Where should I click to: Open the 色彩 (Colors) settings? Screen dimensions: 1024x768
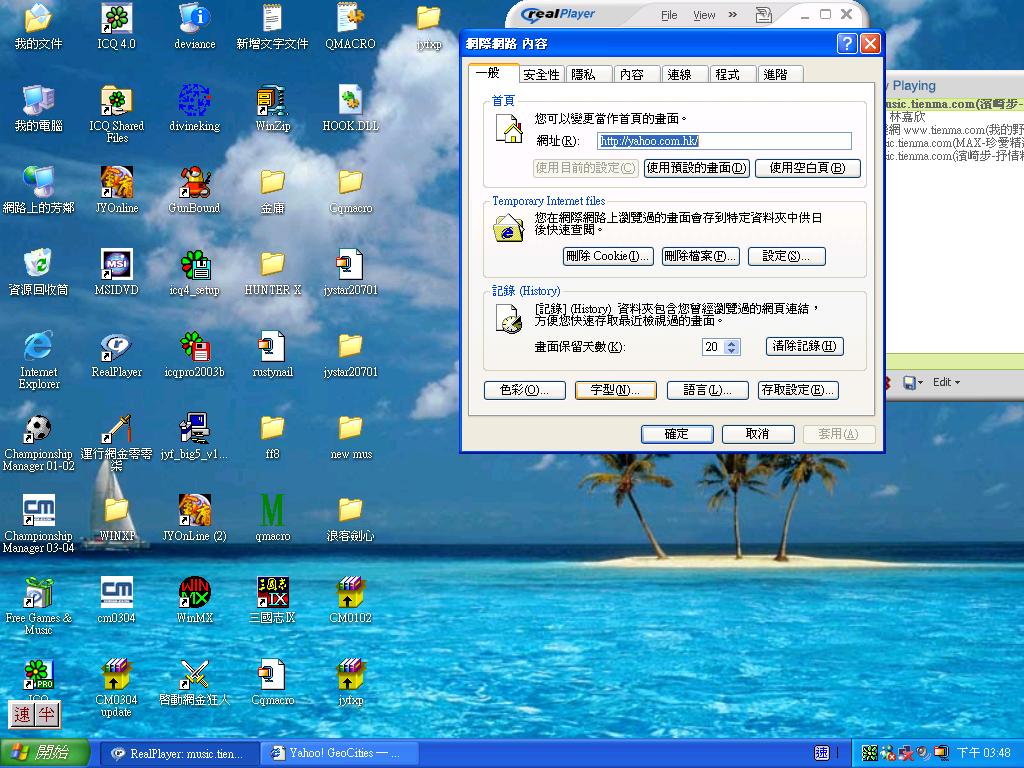tap(524, 390)
